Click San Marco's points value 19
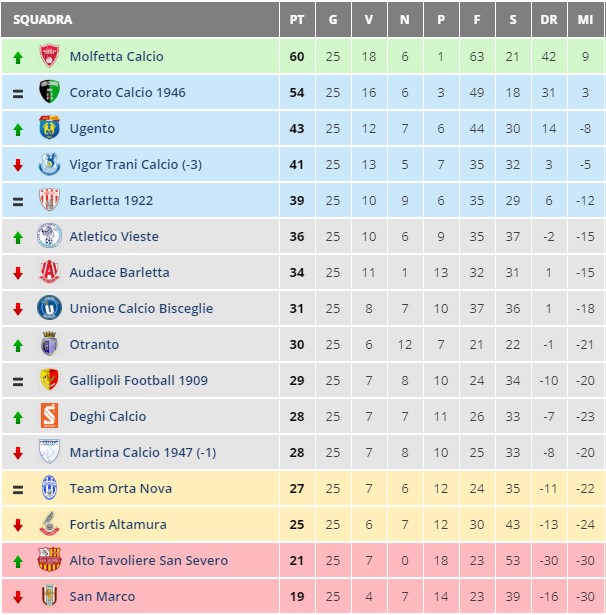The image size is (606, 615). point(297,597)
